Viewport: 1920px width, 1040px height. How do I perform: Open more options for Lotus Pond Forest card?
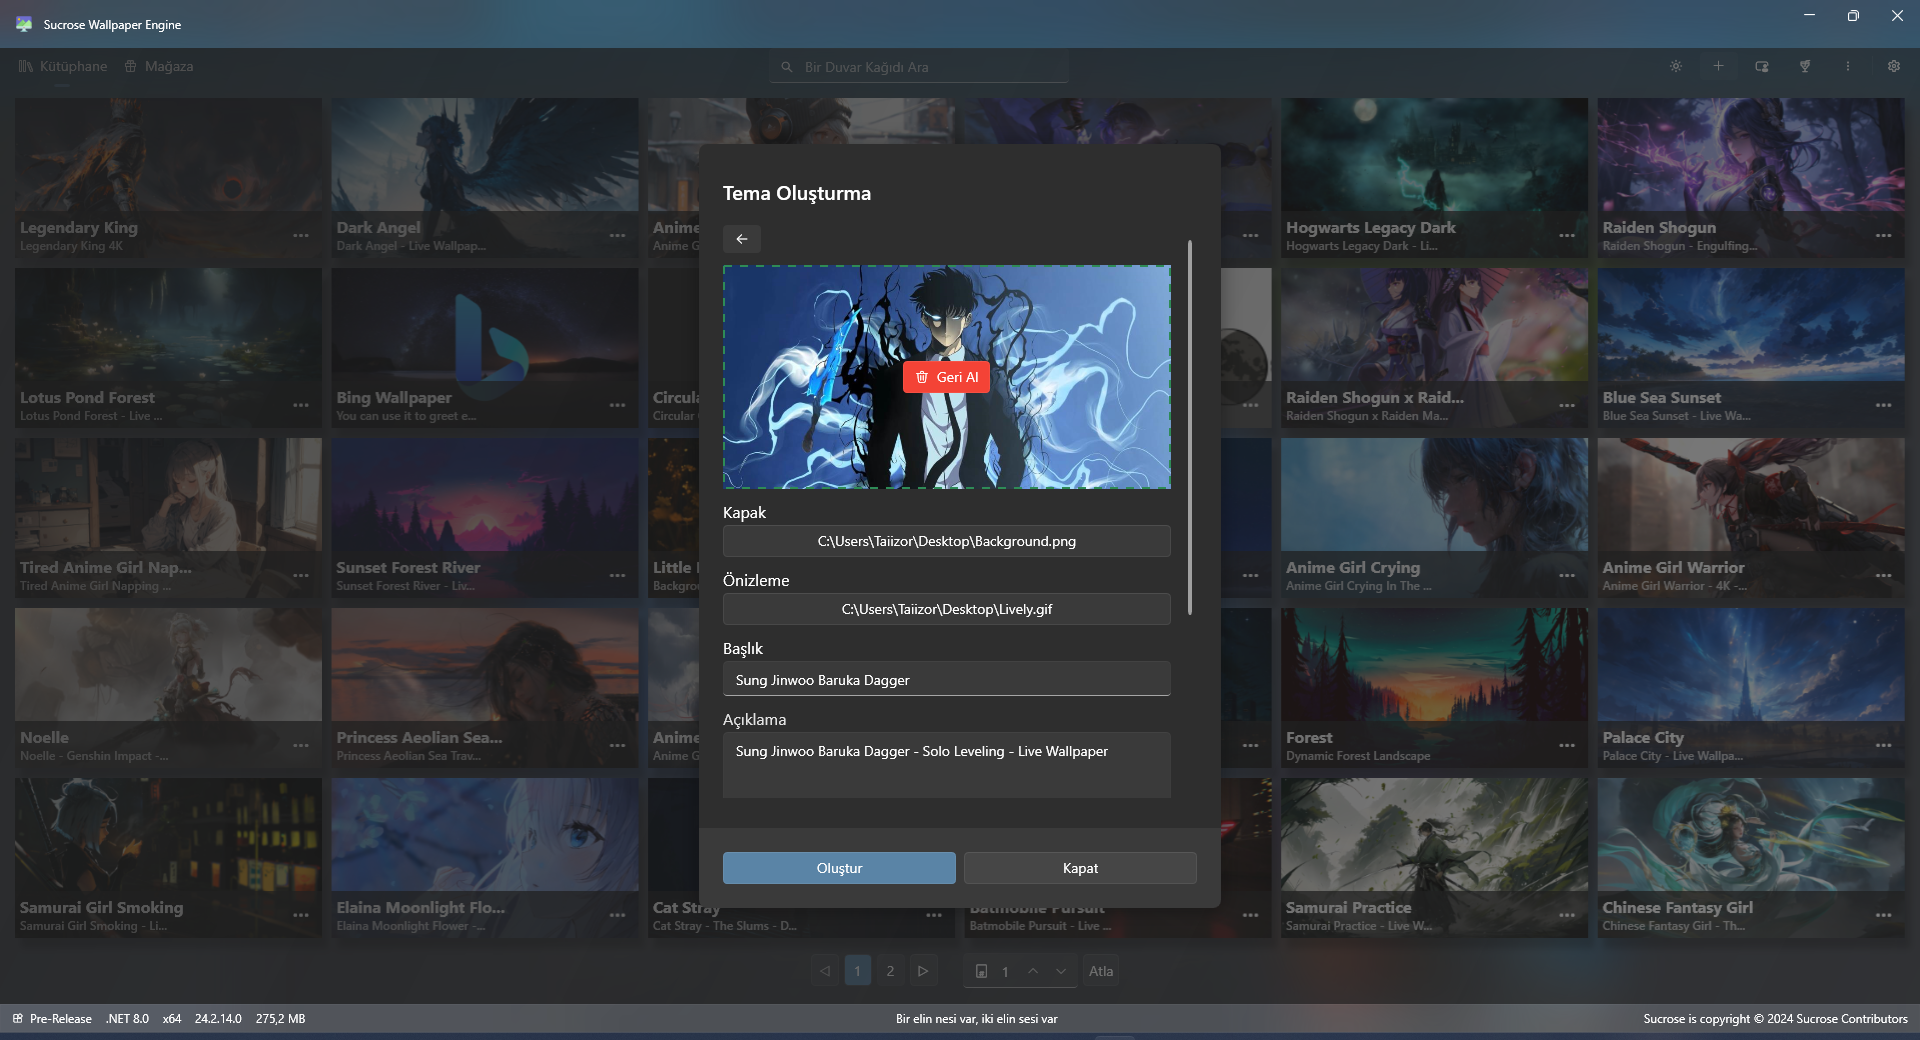[x=301, y=406]
